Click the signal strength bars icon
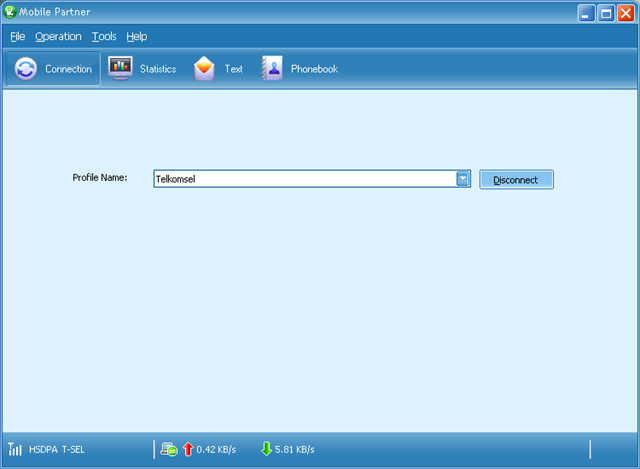 (x=15, y=449)
